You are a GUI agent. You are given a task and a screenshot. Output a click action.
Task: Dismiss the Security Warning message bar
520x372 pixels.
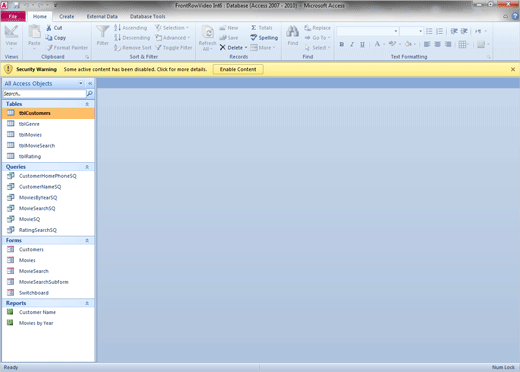(513, 69)
